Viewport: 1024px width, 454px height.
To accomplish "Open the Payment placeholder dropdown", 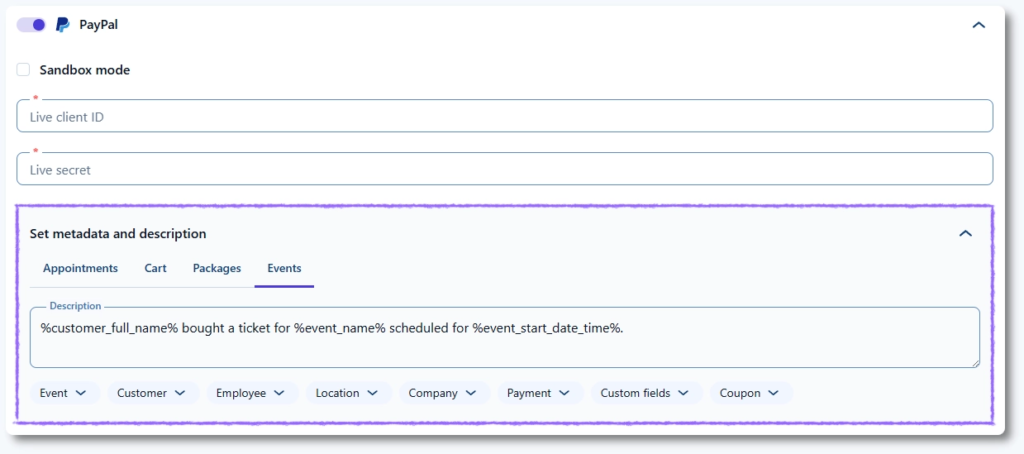I will coord(538,393).
